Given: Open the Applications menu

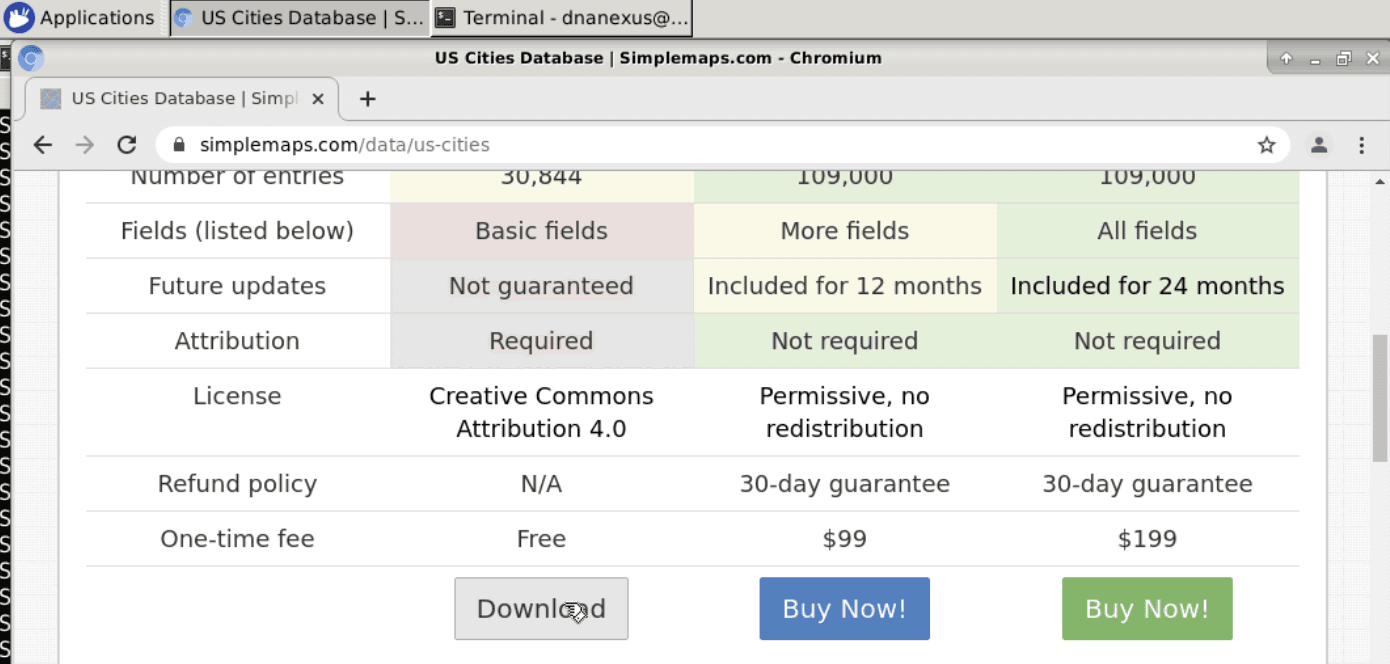Looking at the screenshot, I should 80,18.
